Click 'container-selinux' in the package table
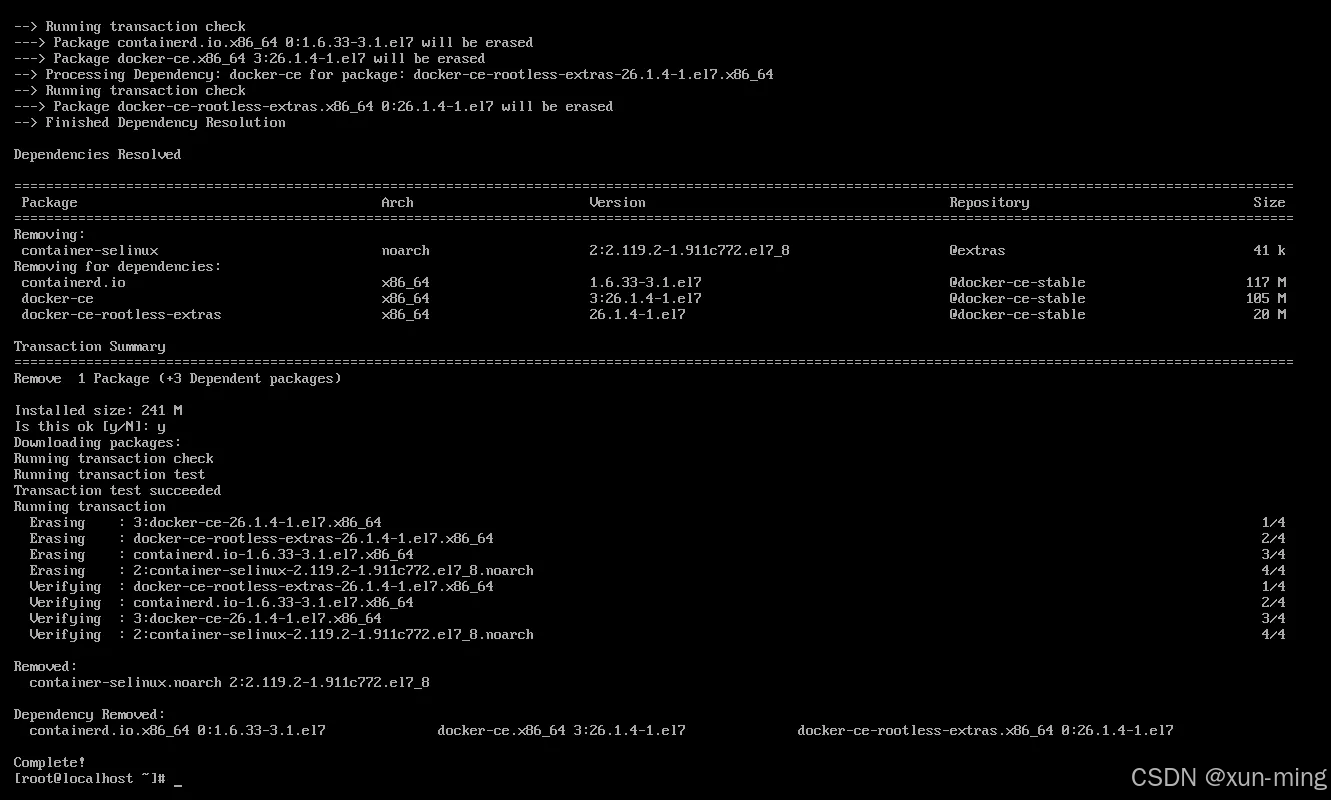Viewport: 1331px width, 800px height. (x=89, y=250)
